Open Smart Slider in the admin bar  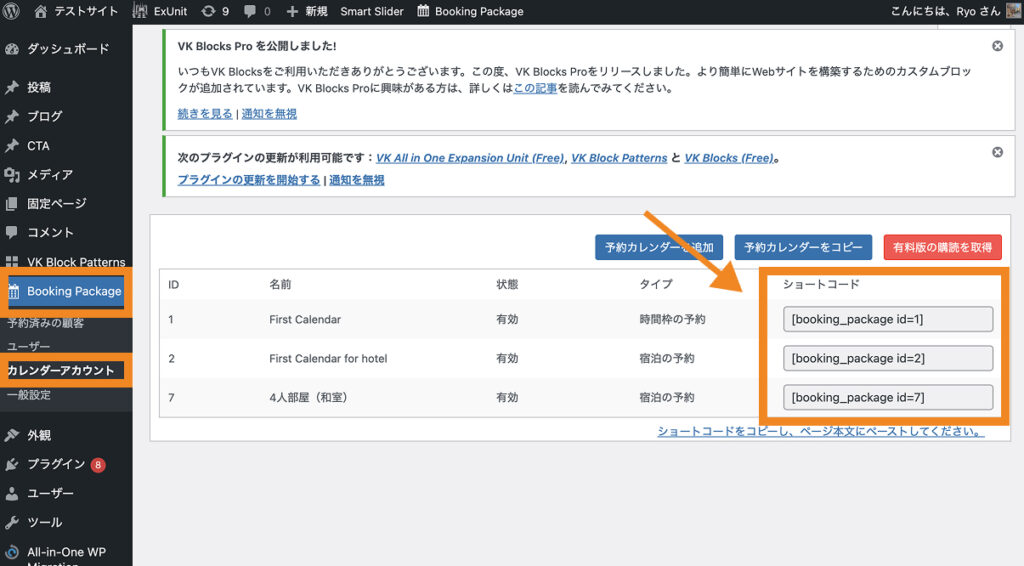pos(372,11)
